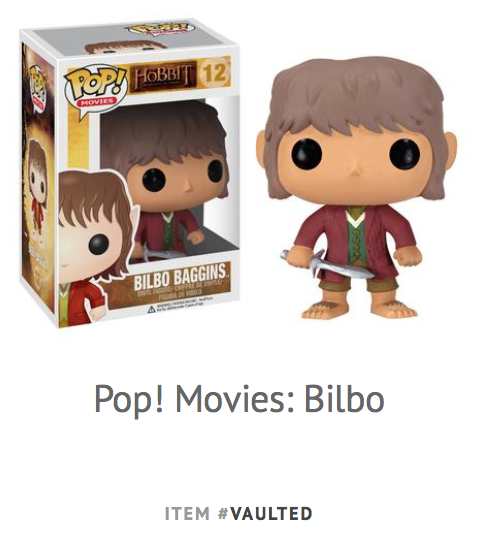Click the unboxed figure's left black eye
This screenshot has width=478, height=548.
(307, 154)
